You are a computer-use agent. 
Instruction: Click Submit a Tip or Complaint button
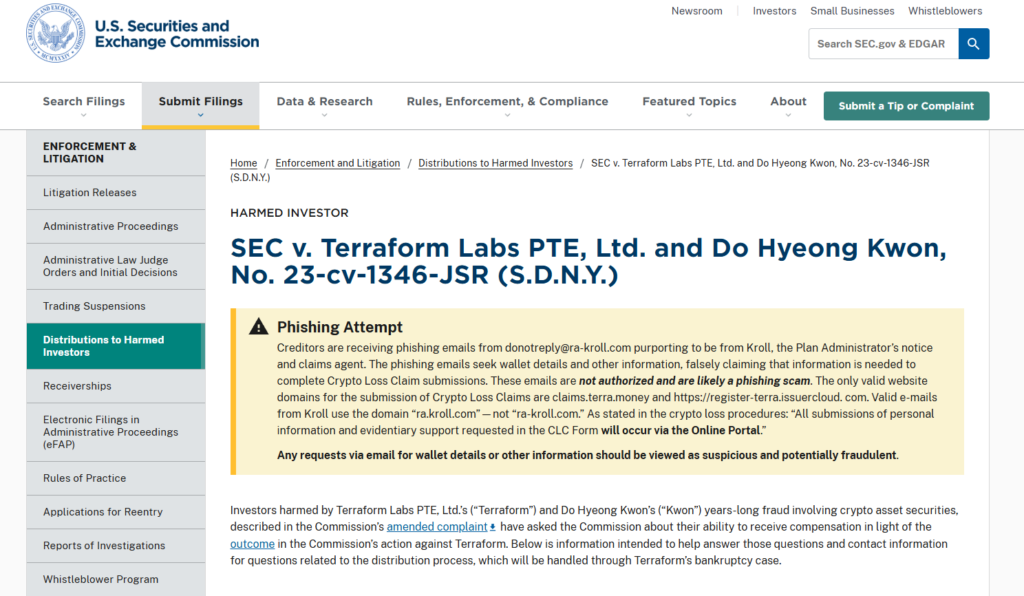[x=906, y=106]
